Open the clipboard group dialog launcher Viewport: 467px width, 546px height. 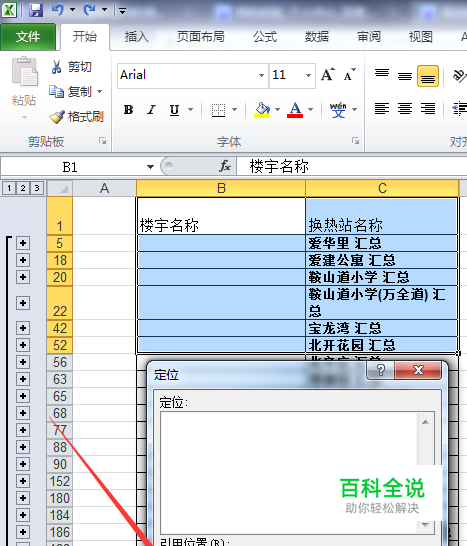pyautogui.click(x=102, y=141)
